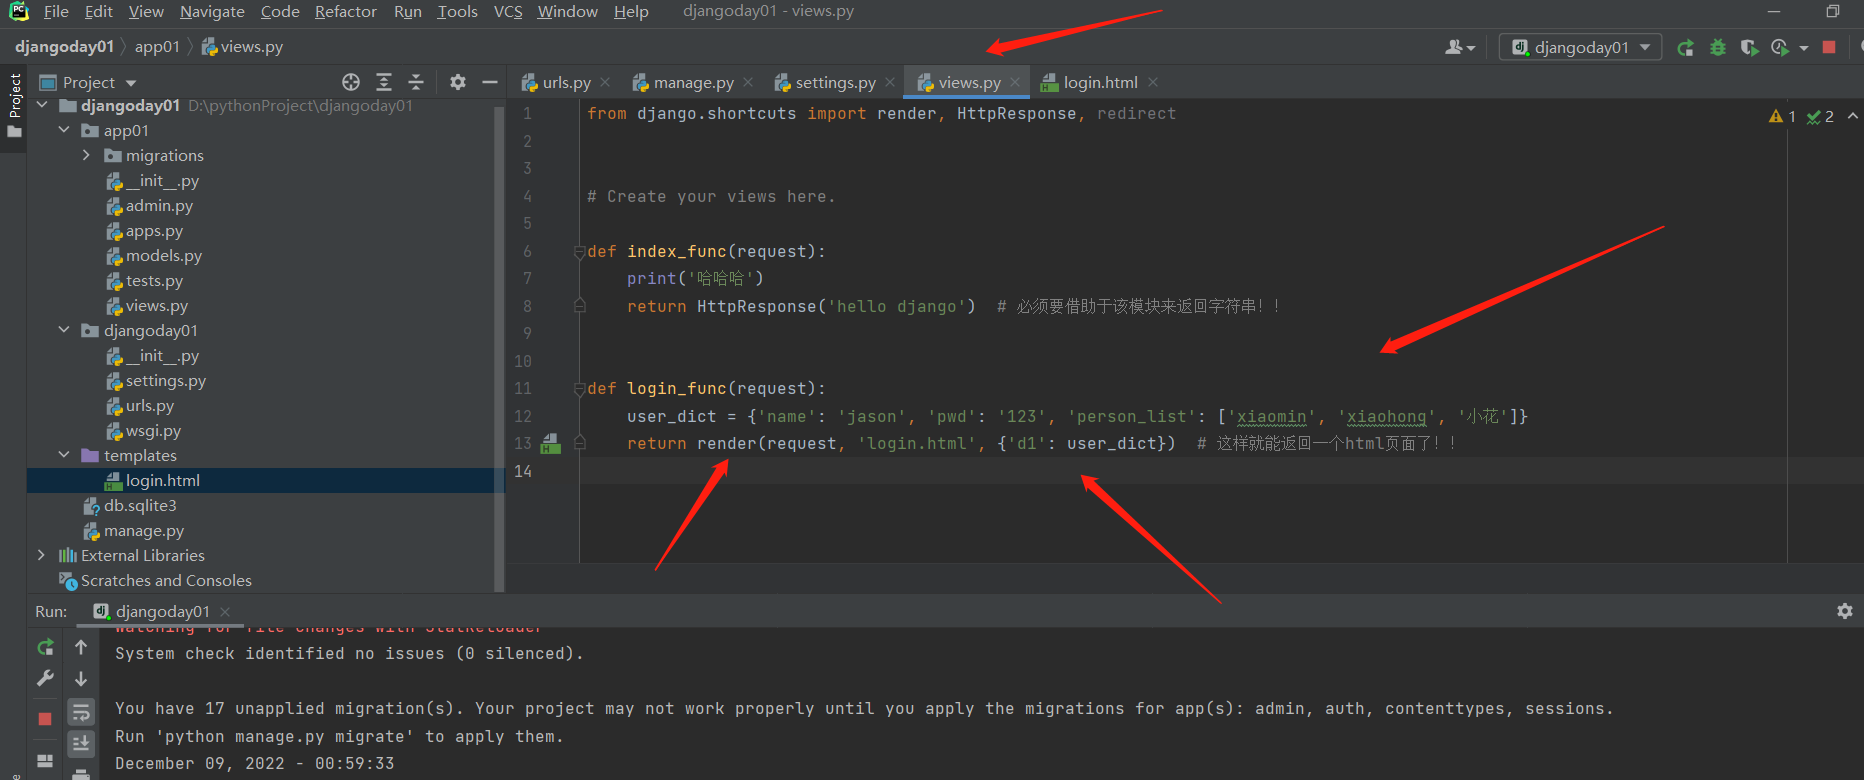Go down the stack trace in Run console
1864x780 pixels.
pos(81,678)
